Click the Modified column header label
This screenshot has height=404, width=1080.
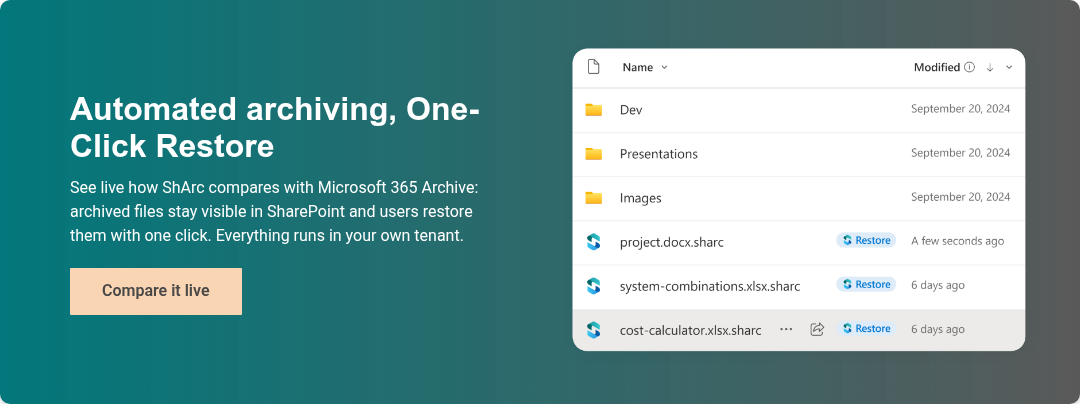[937, 67]
